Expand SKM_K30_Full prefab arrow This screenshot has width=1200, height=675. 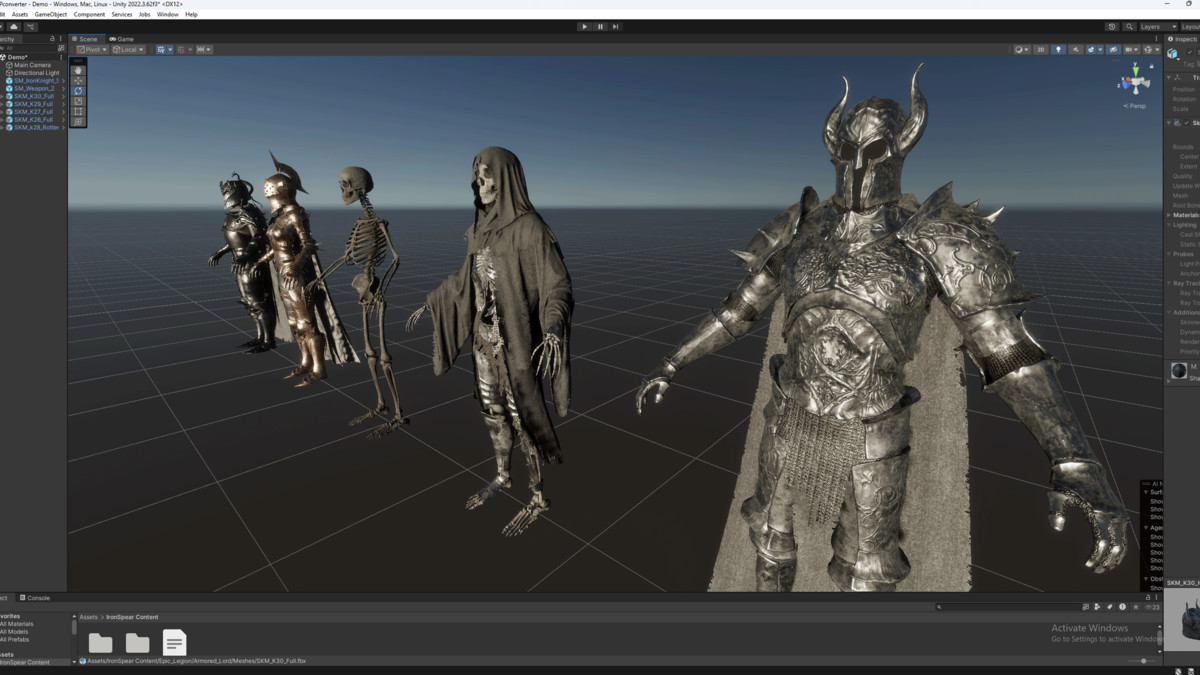pyautogui.click(x=3, y=96)
